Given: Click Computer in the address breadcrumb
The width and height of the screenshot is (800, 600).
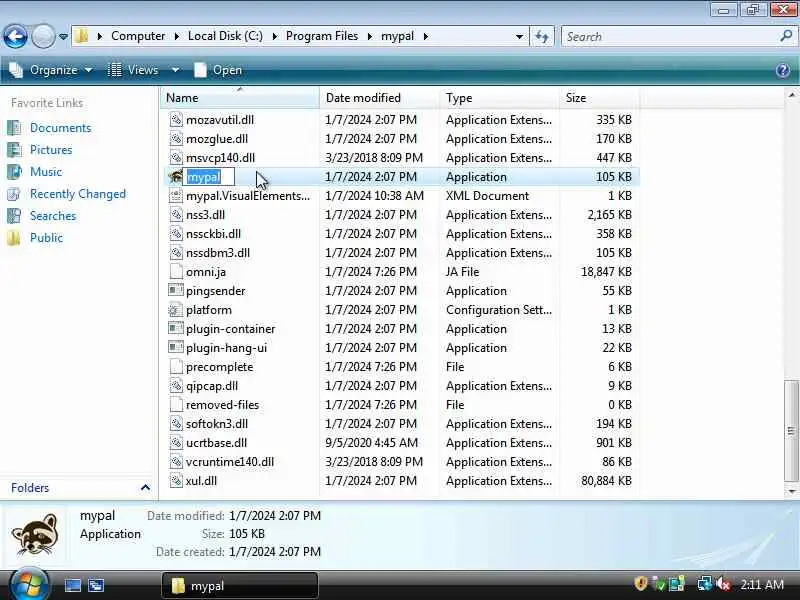Looking at the screenshot, I should coord(138,36).
